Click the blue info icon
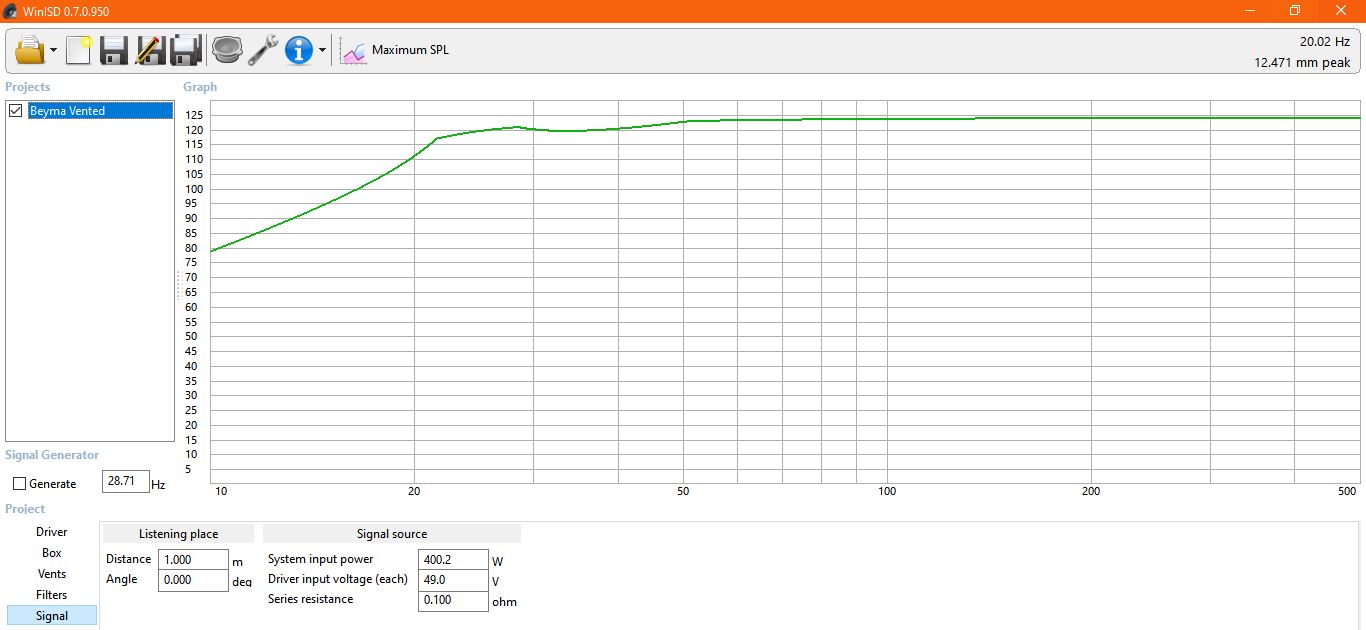This screenshot has width=1366, height=630. 299,50
